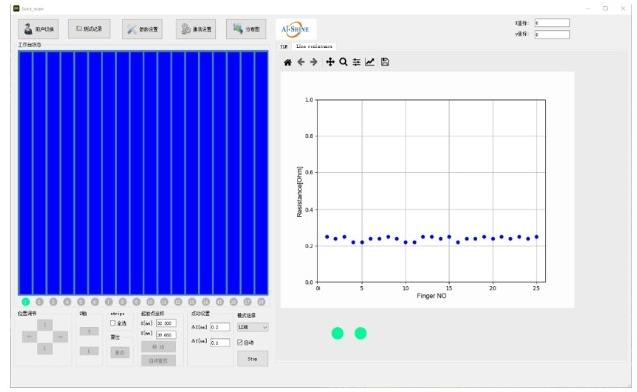Click the left arrow position button

(29, 337)
